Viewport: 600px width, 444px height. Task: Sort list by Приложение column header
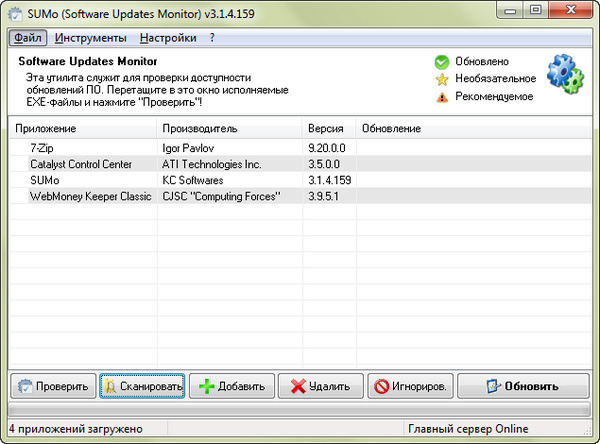tap(82, 129)
